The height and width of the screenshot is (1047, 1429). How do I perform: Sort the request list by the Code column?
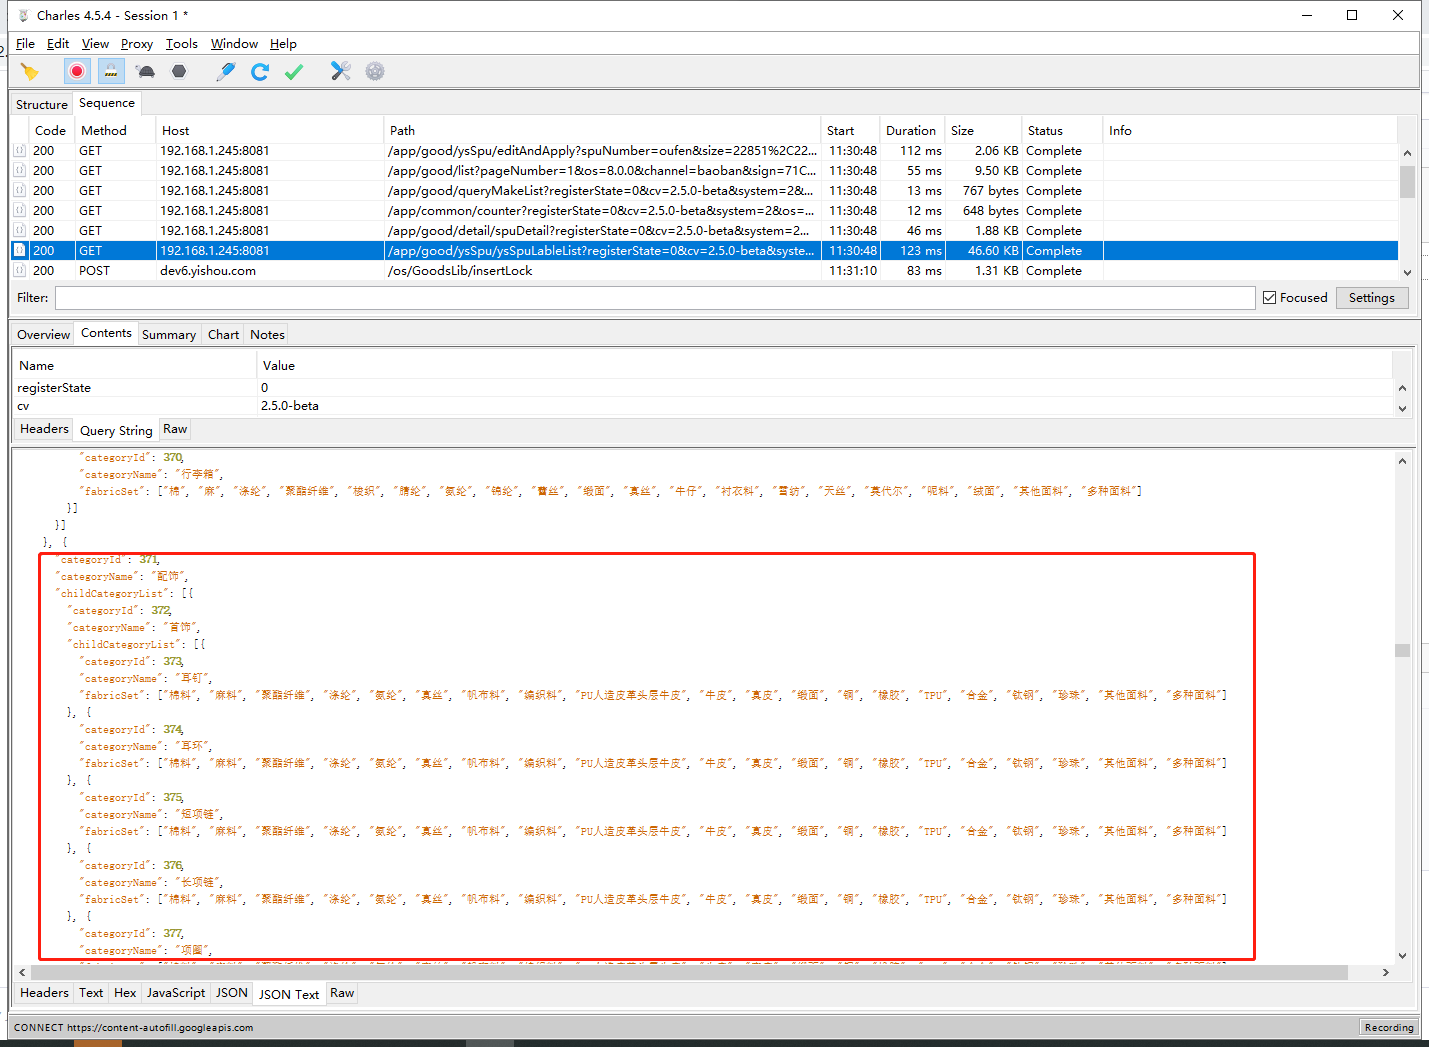click(50, 131)
